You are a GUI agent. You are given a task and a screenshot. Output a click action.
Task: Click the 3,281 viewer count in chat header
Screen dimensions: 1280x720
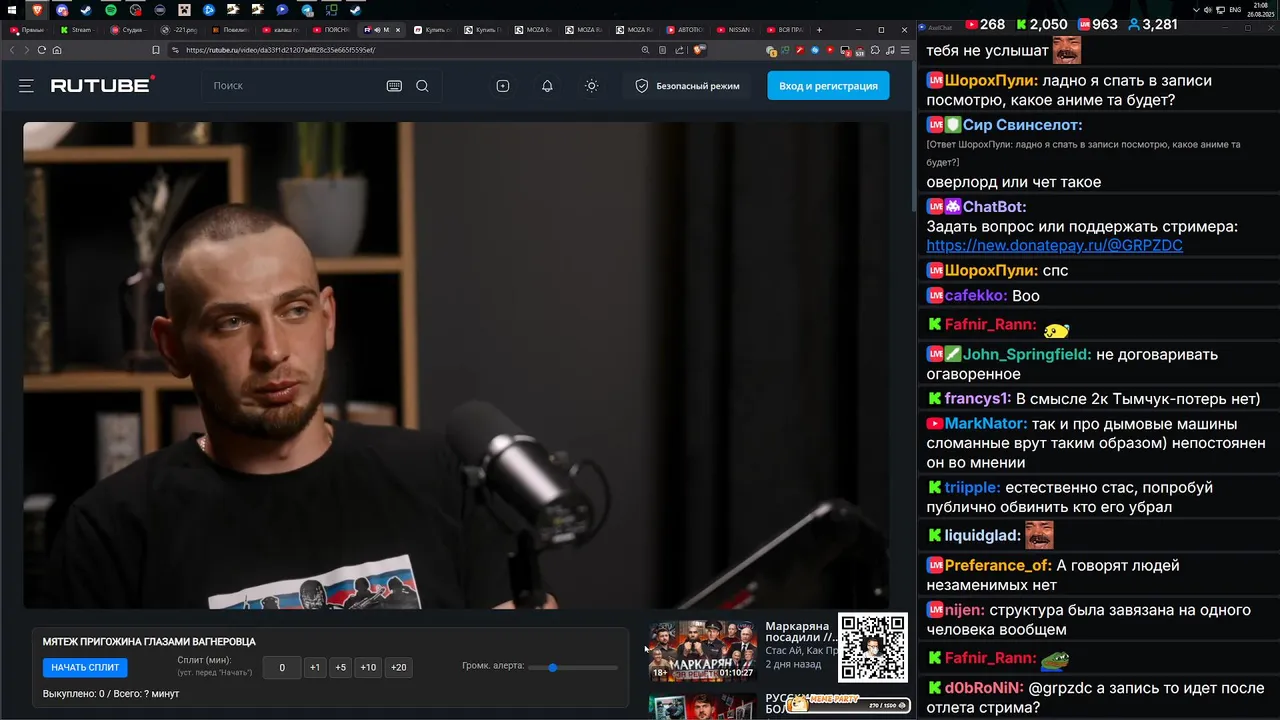coord(1153,24)
